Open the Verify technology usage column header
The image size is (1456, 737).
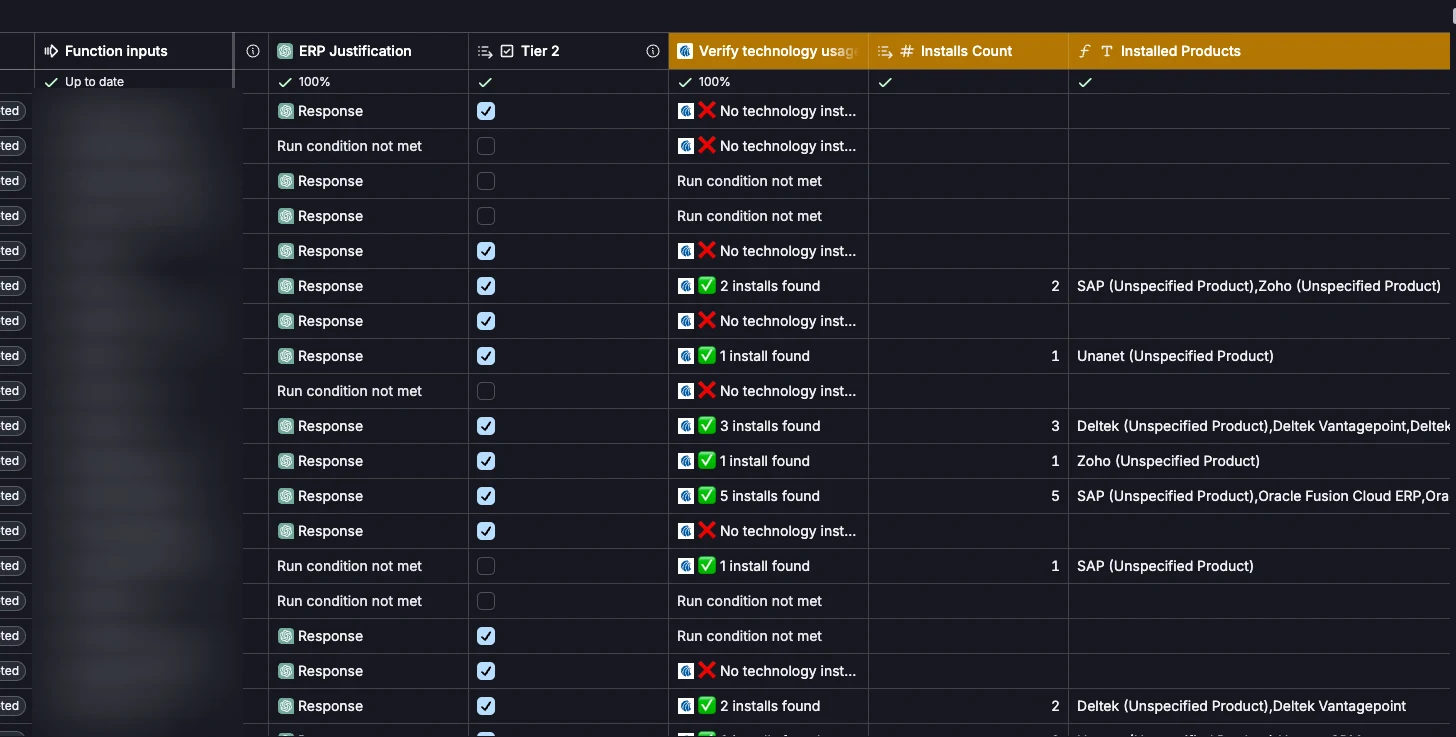768,51
